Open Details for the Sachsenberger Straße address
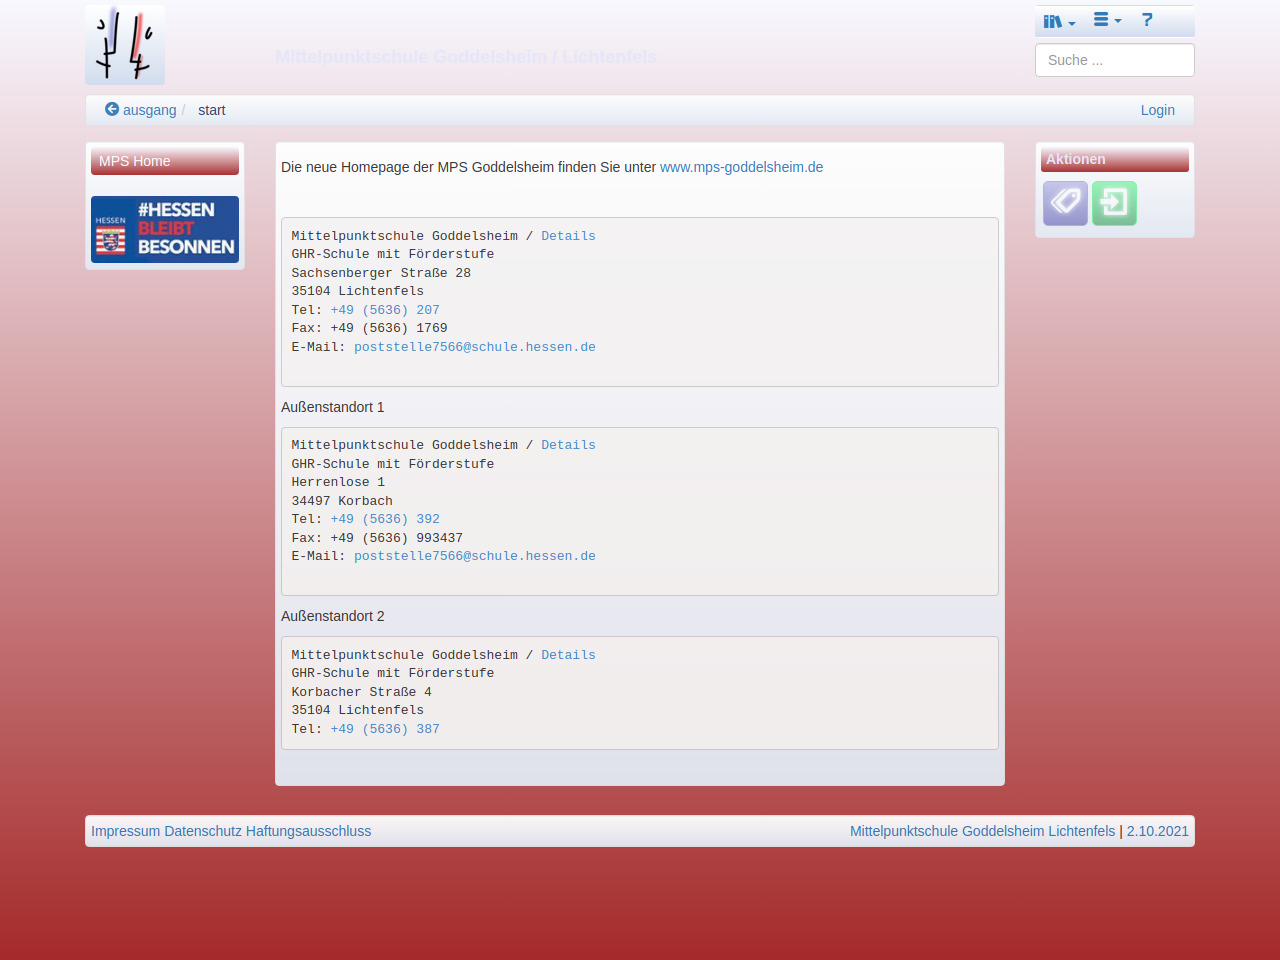This screenshot has width=1280, height=960. (x=568, y=236)
